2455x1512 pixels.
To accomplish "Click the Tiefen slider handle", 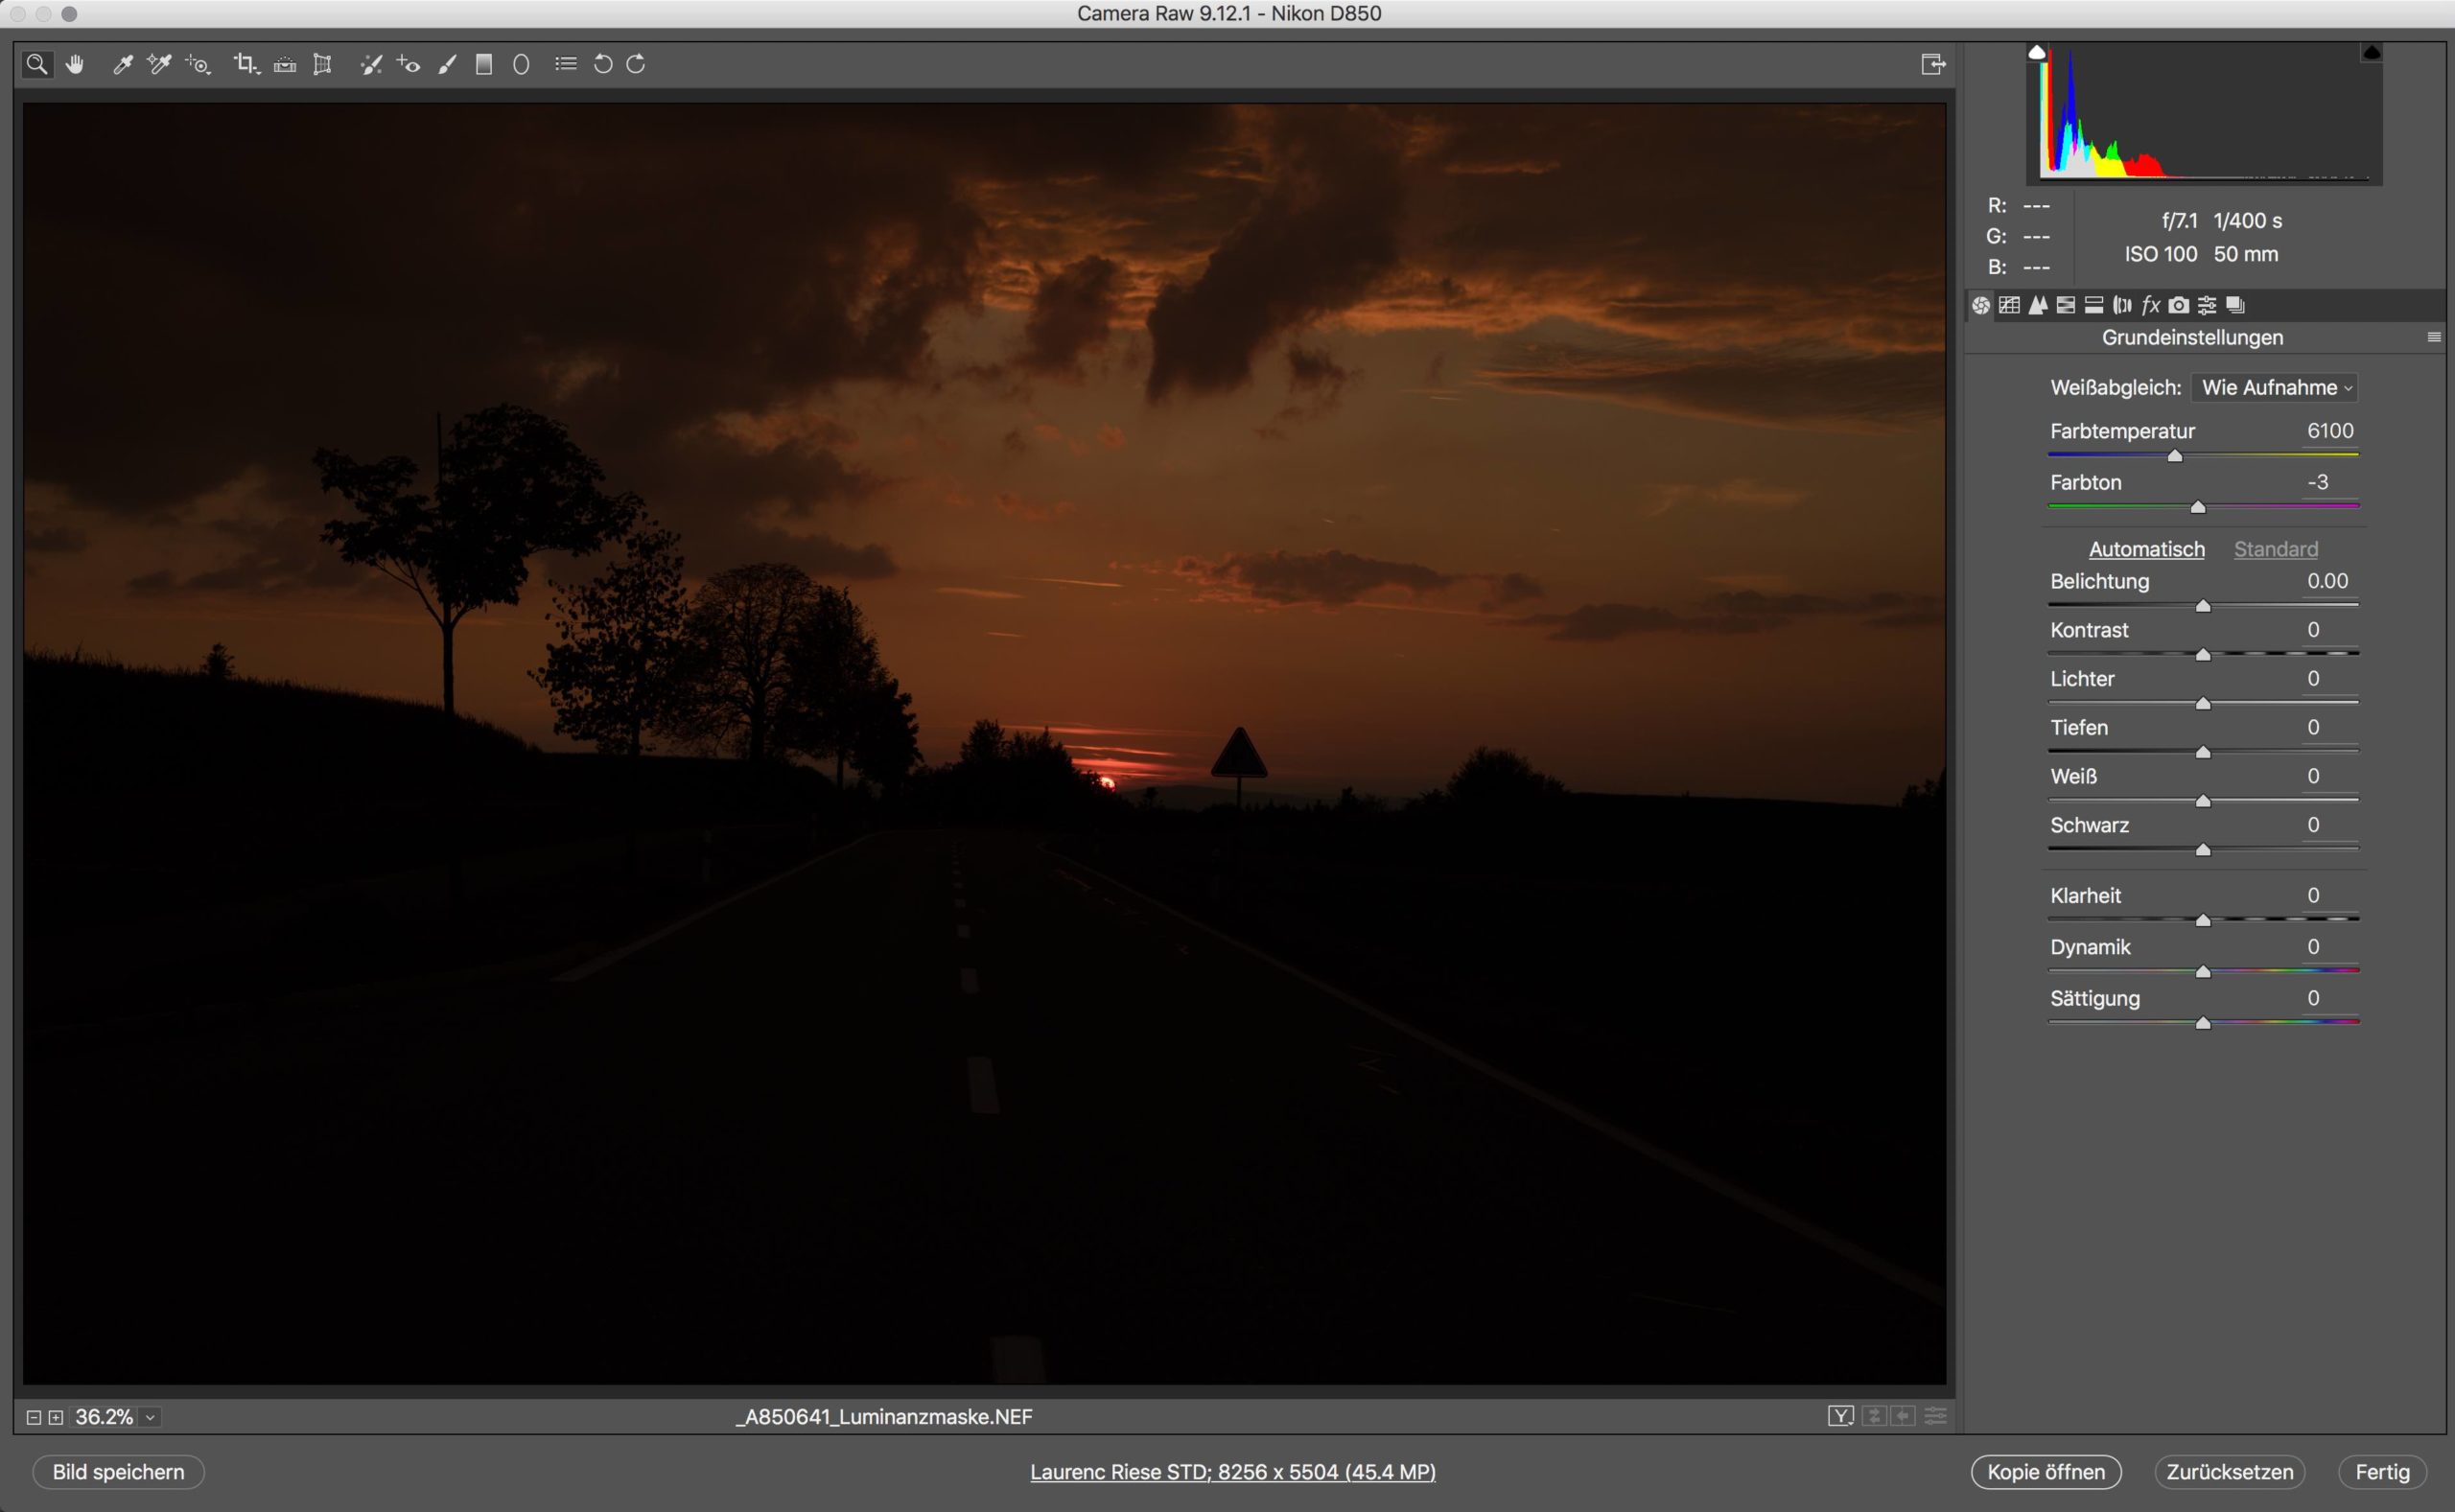I will click(x=2203, y=752).
